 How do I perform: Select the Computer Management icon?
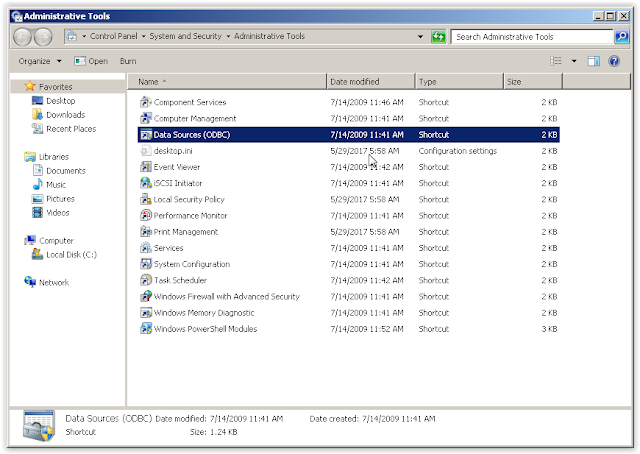pyautogui.click(x=146, y=118)
